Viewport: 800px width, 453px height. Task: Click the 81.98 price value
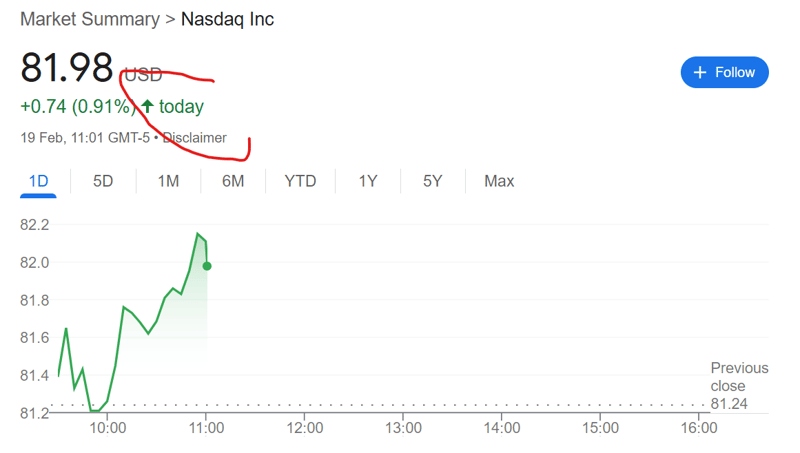tap(67, 68)
